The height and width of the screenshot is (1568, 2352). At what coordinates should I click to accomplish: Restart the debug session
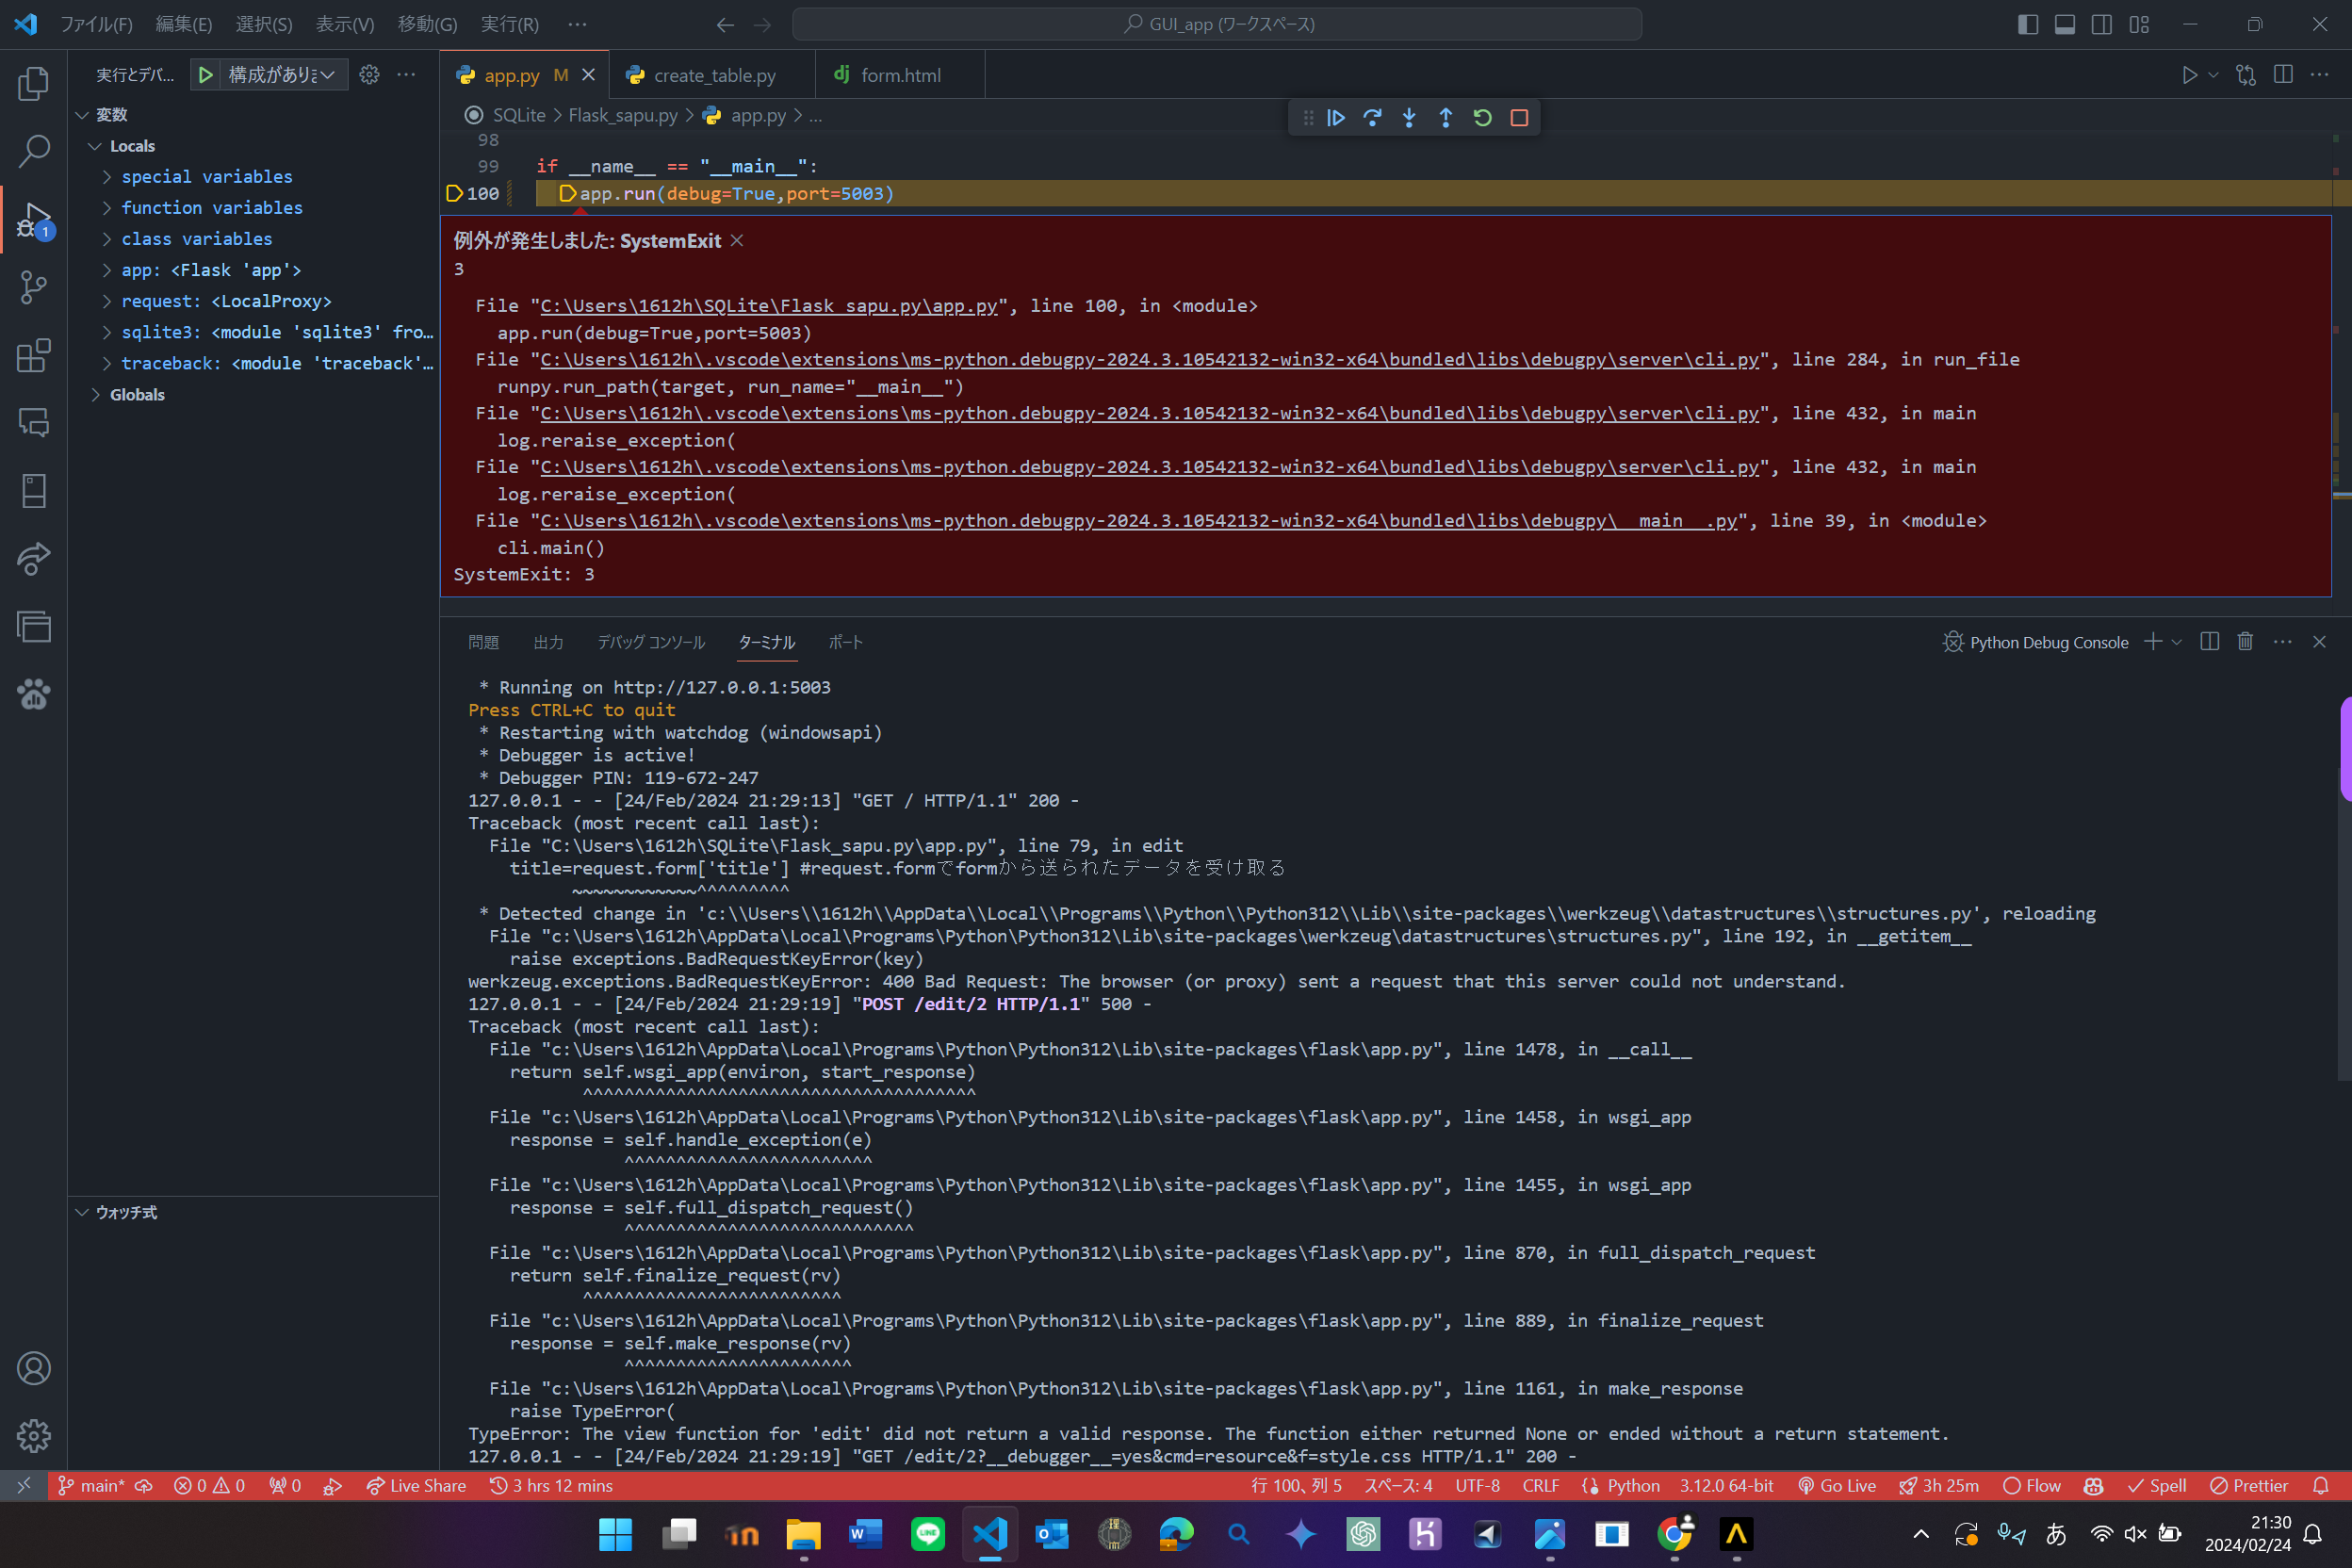(x=1482, y=118)
